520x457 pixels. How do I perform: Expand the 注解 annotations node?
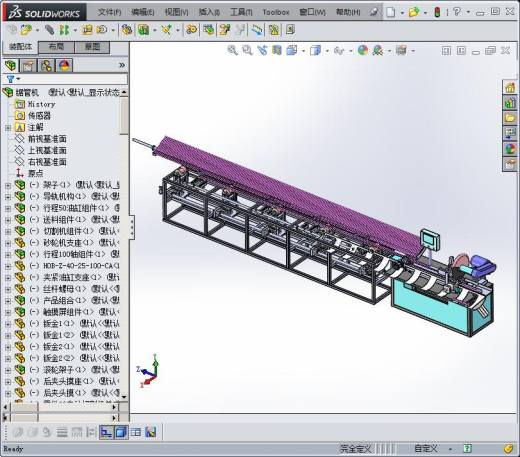8,127
